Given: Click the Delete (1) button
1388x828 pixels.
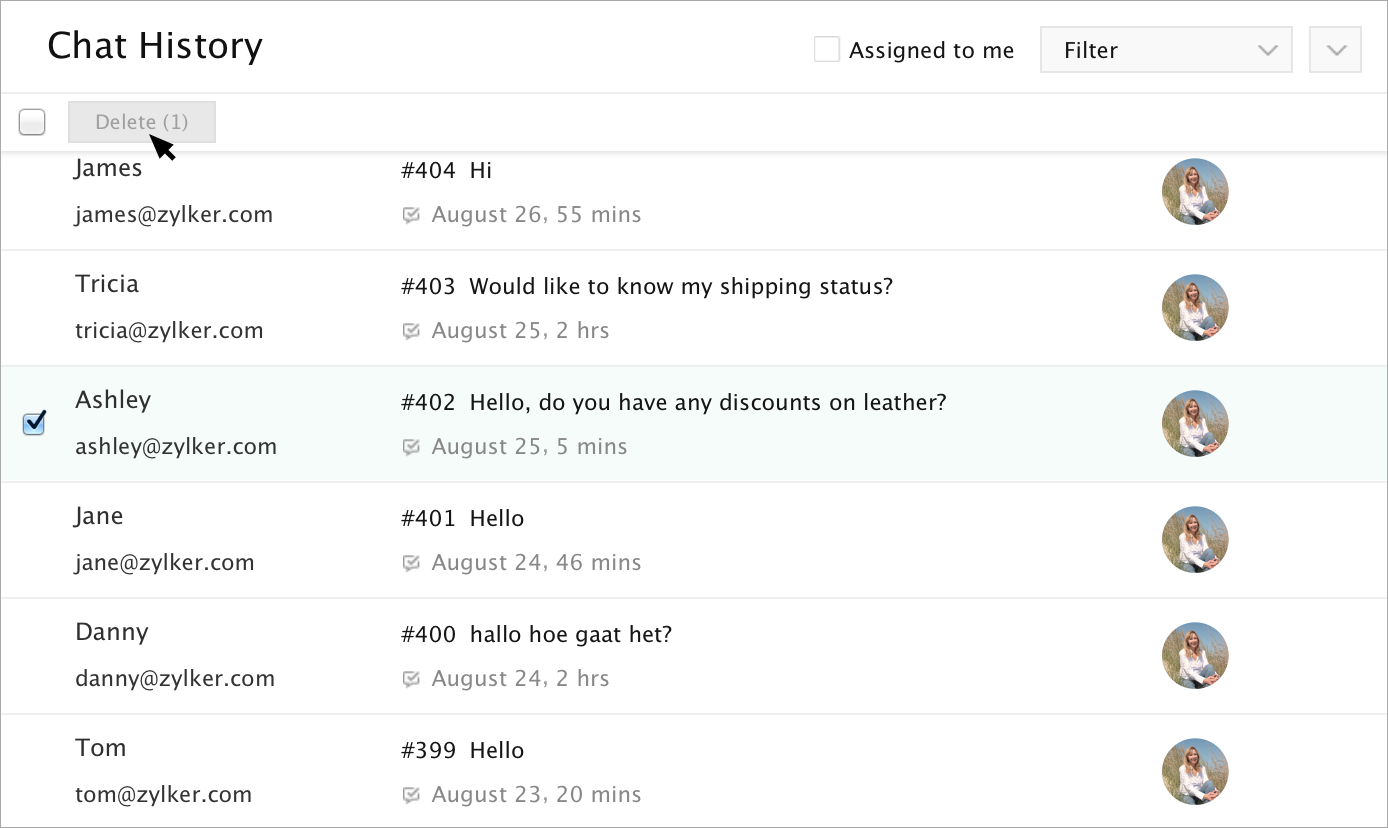Looking at the screenshot, I should 141,122.
